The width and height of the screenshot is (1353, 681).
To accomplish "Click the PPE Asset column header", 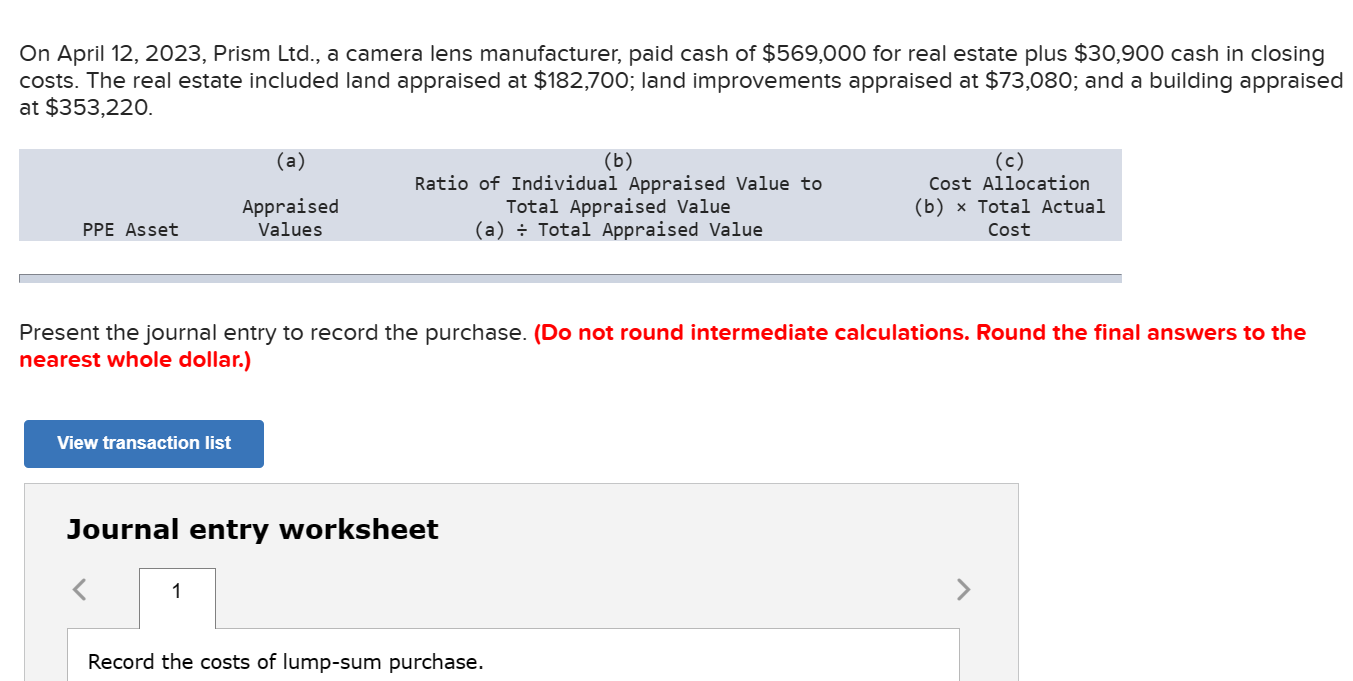I will pos(130,229).
